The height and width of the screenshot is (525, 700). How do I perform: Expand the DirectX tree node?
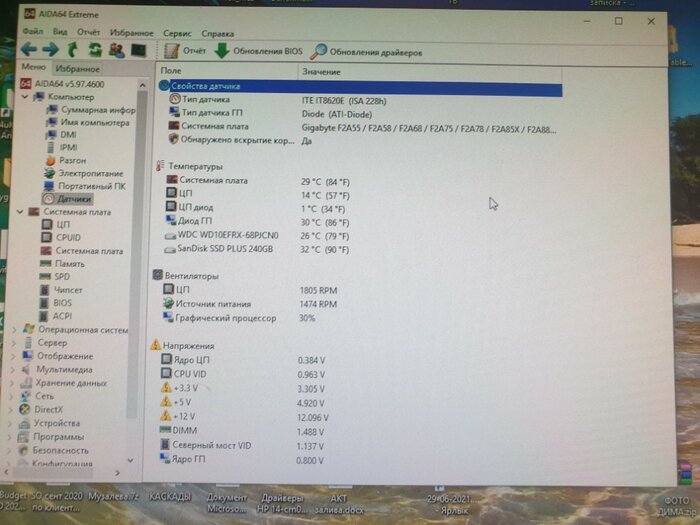pyautogui.click(x=12, y=409)
